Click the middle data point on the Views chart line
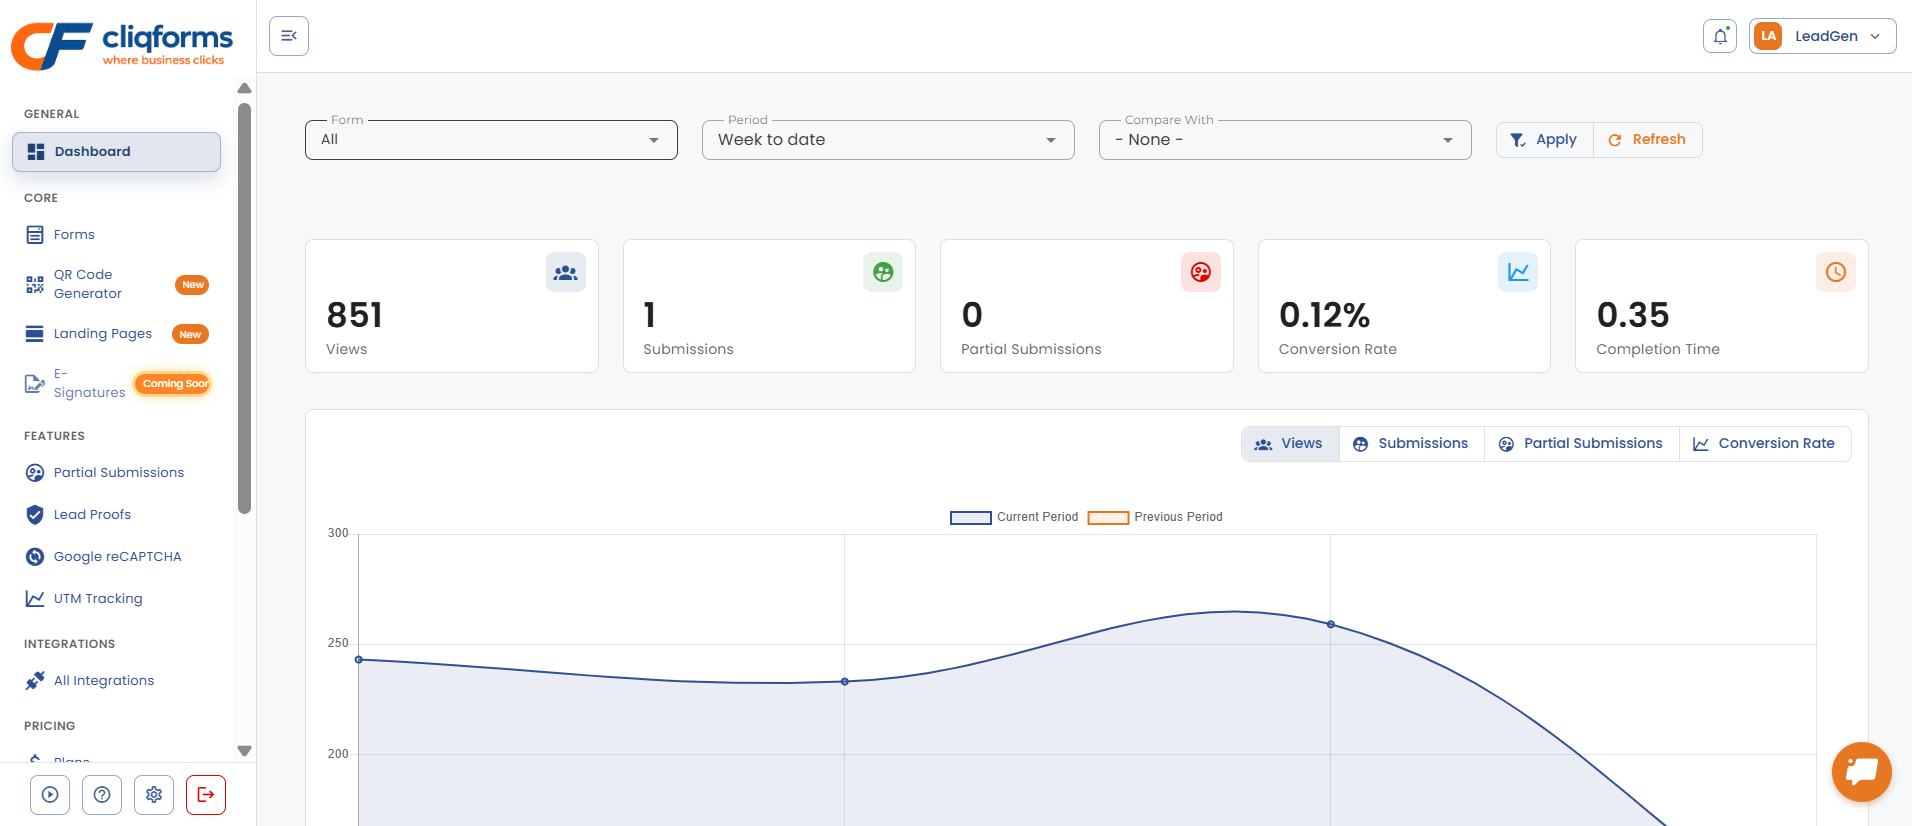The image size is (1912, 826). [845, 682]
